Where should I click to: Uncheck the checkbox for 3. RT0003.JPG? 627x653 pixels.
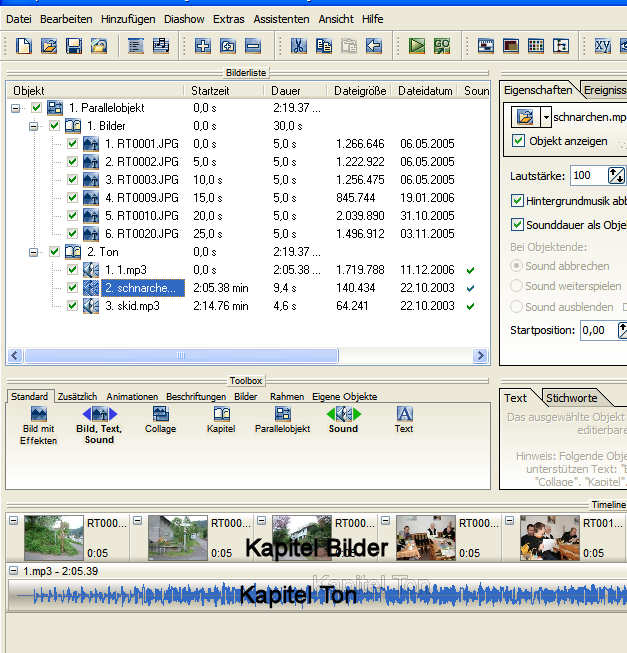pos(72,180)
